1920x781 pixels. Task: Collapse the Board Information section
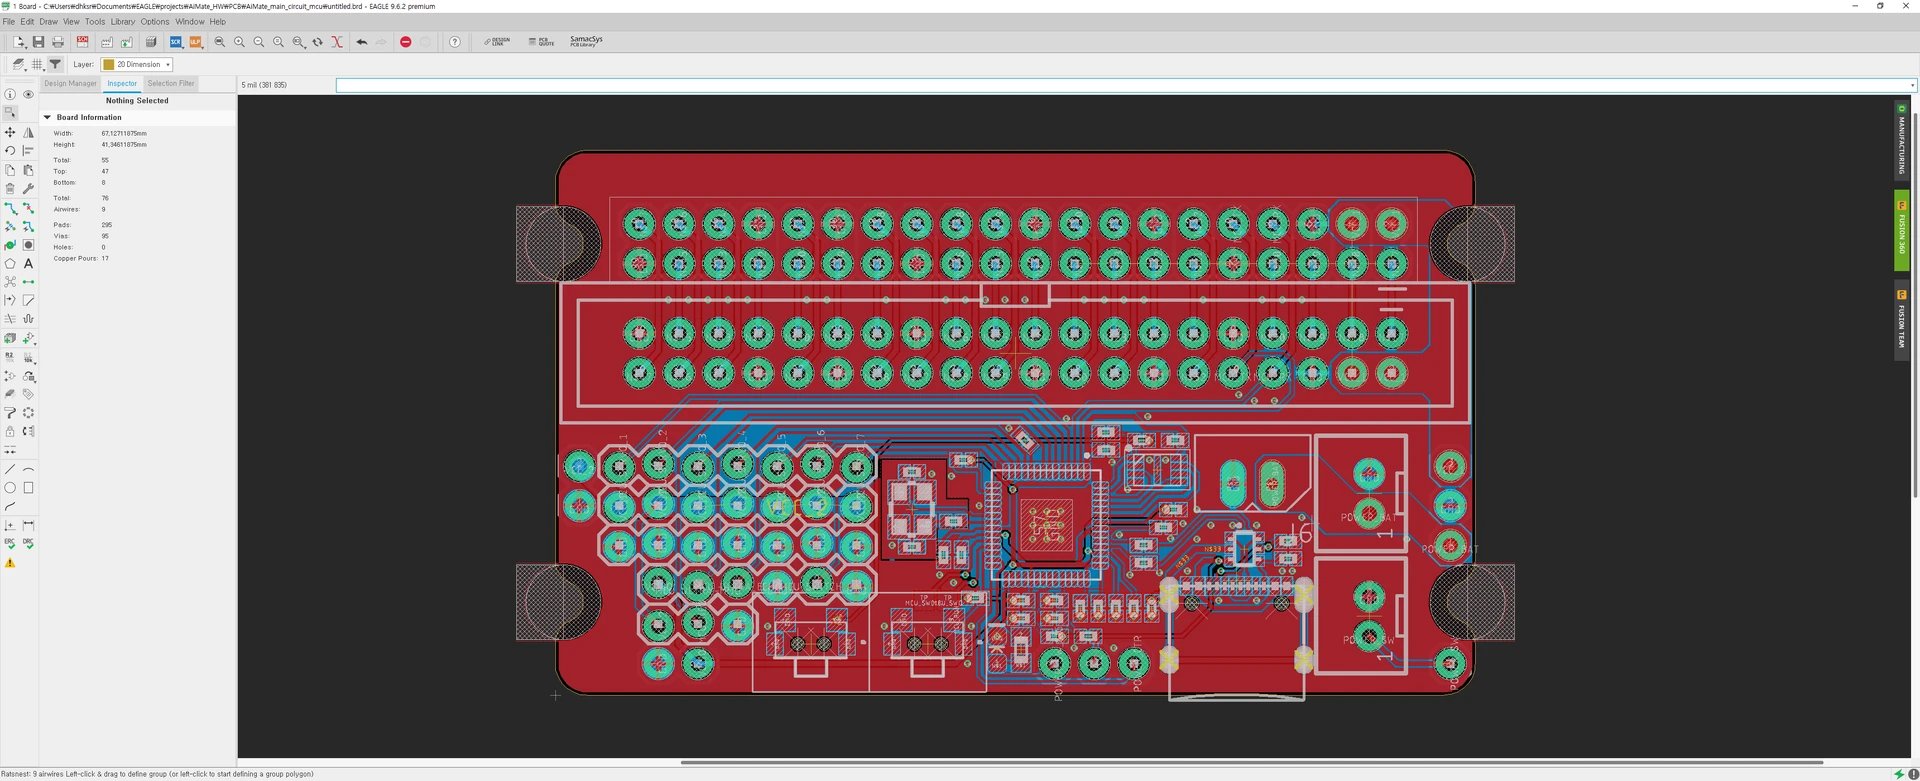pyautogui.click(x=47, y=117)
